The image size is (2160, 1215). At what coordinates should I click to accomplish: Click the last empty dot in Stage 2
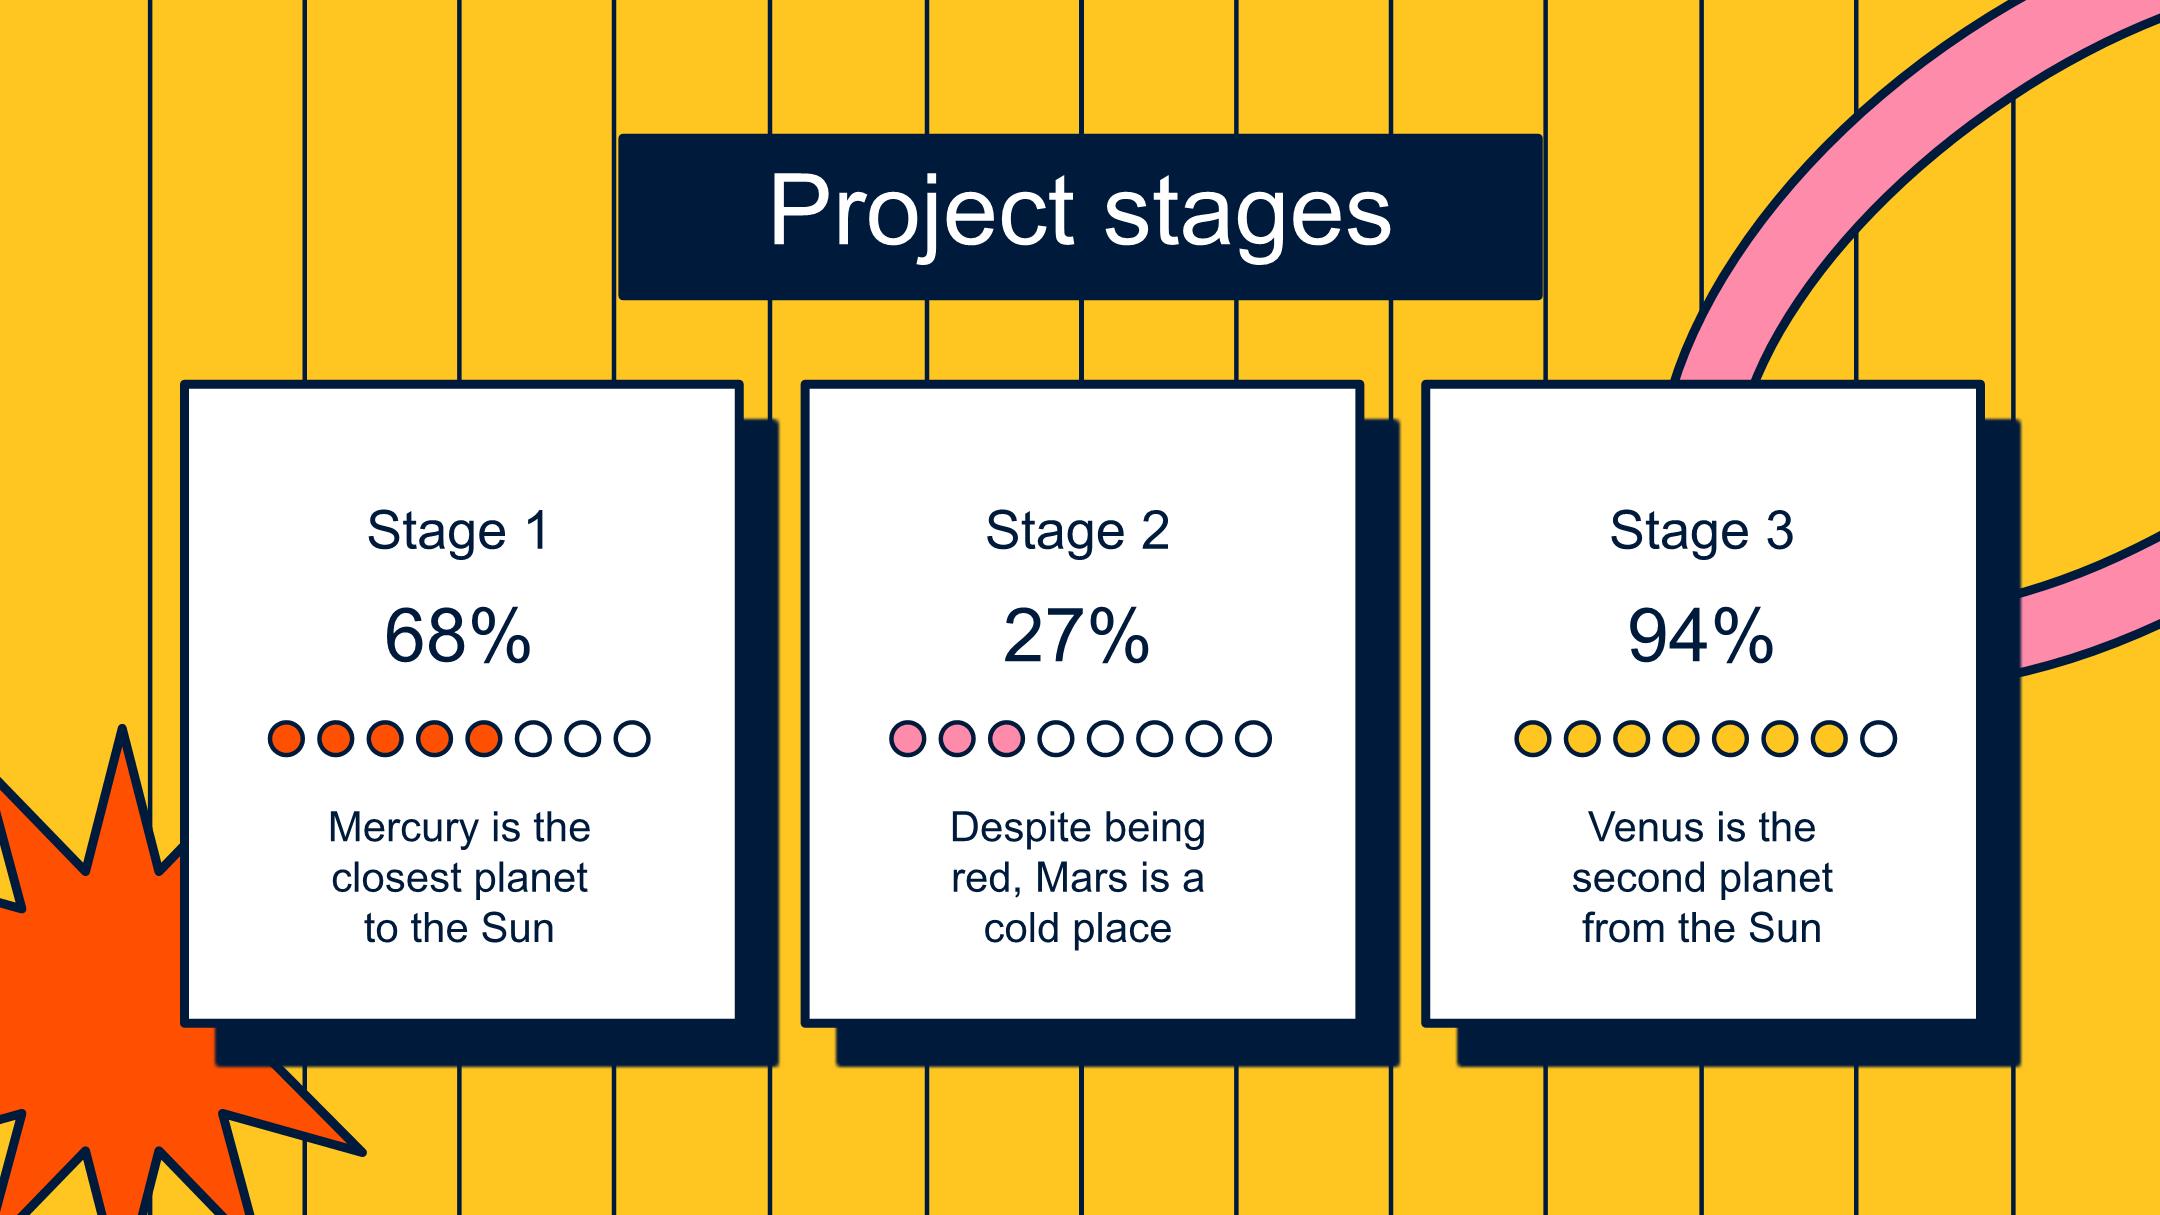[x=1253, y=739]
